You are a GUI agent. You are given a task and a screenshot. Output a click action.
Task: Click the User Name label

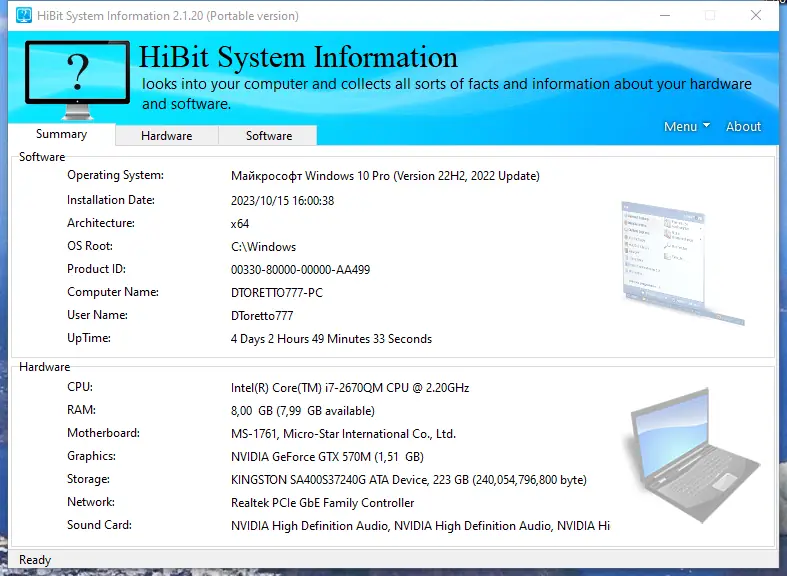[x=97, y=315]
